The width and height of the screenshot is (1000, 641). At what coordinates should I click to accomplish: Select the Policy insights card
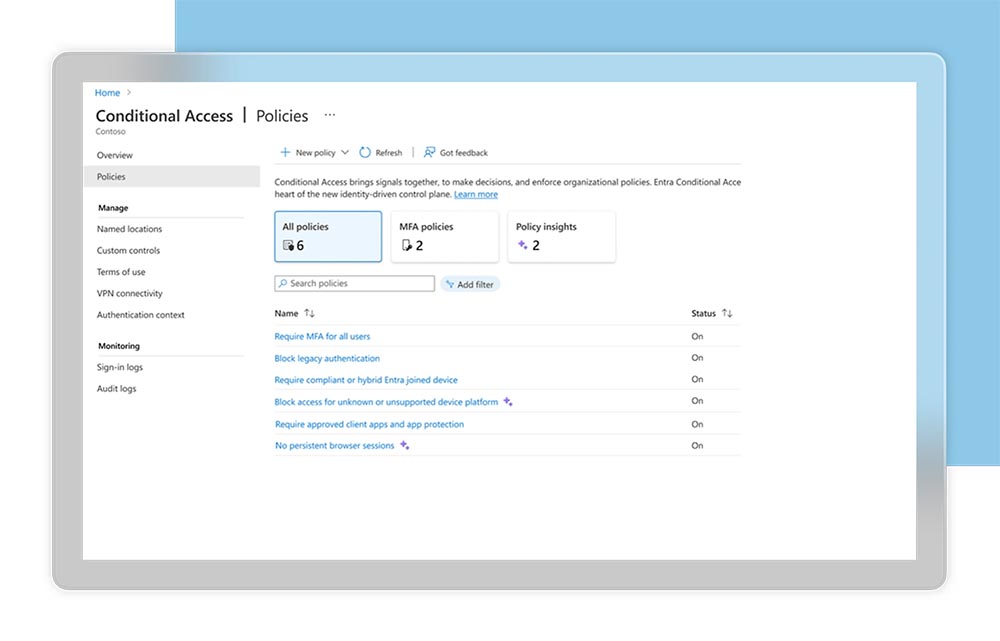[x=561, y=237]
